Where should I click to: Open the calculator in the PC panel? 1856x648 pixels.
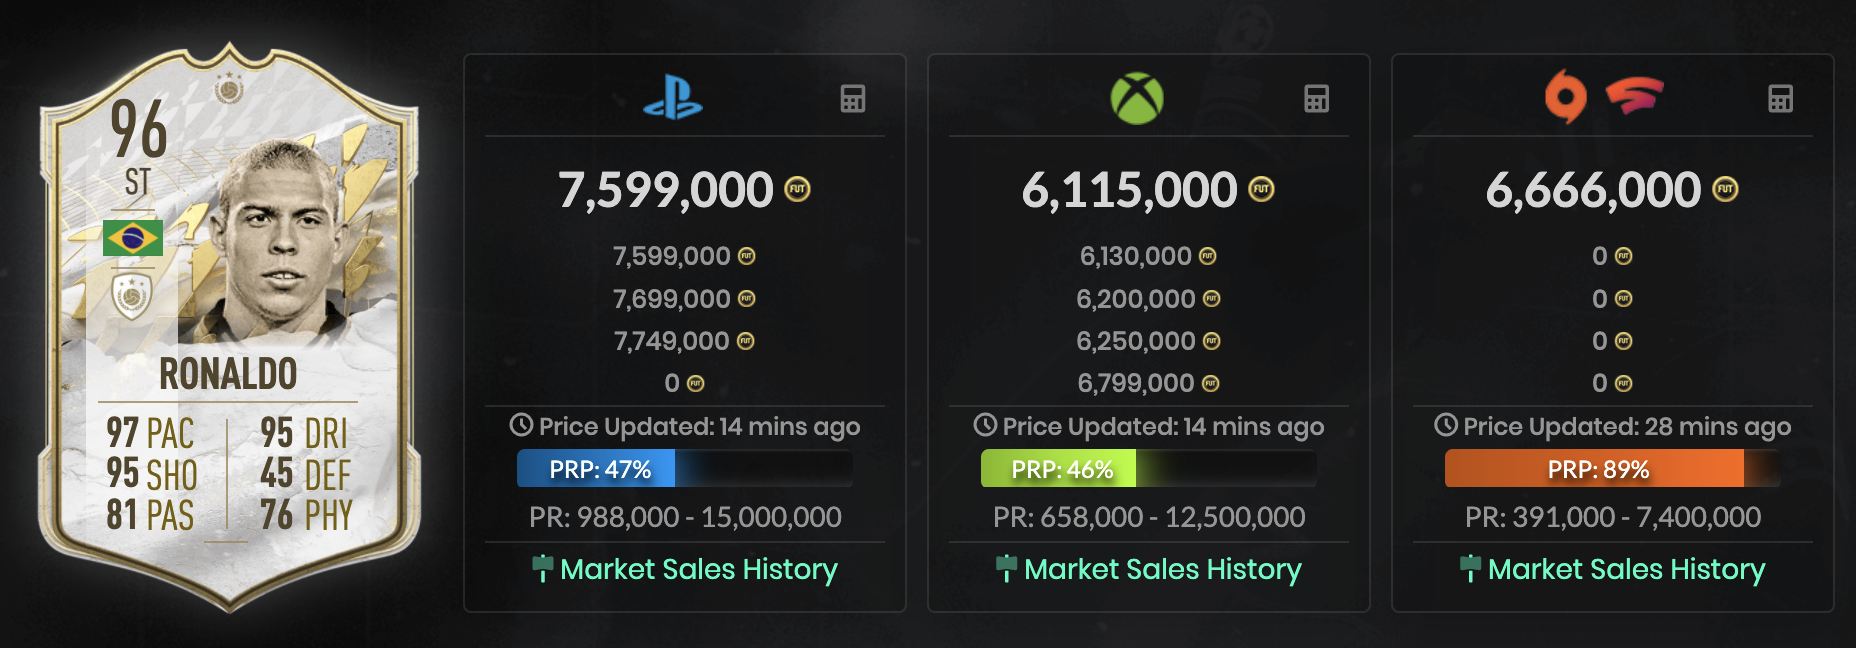point(1781,99)
